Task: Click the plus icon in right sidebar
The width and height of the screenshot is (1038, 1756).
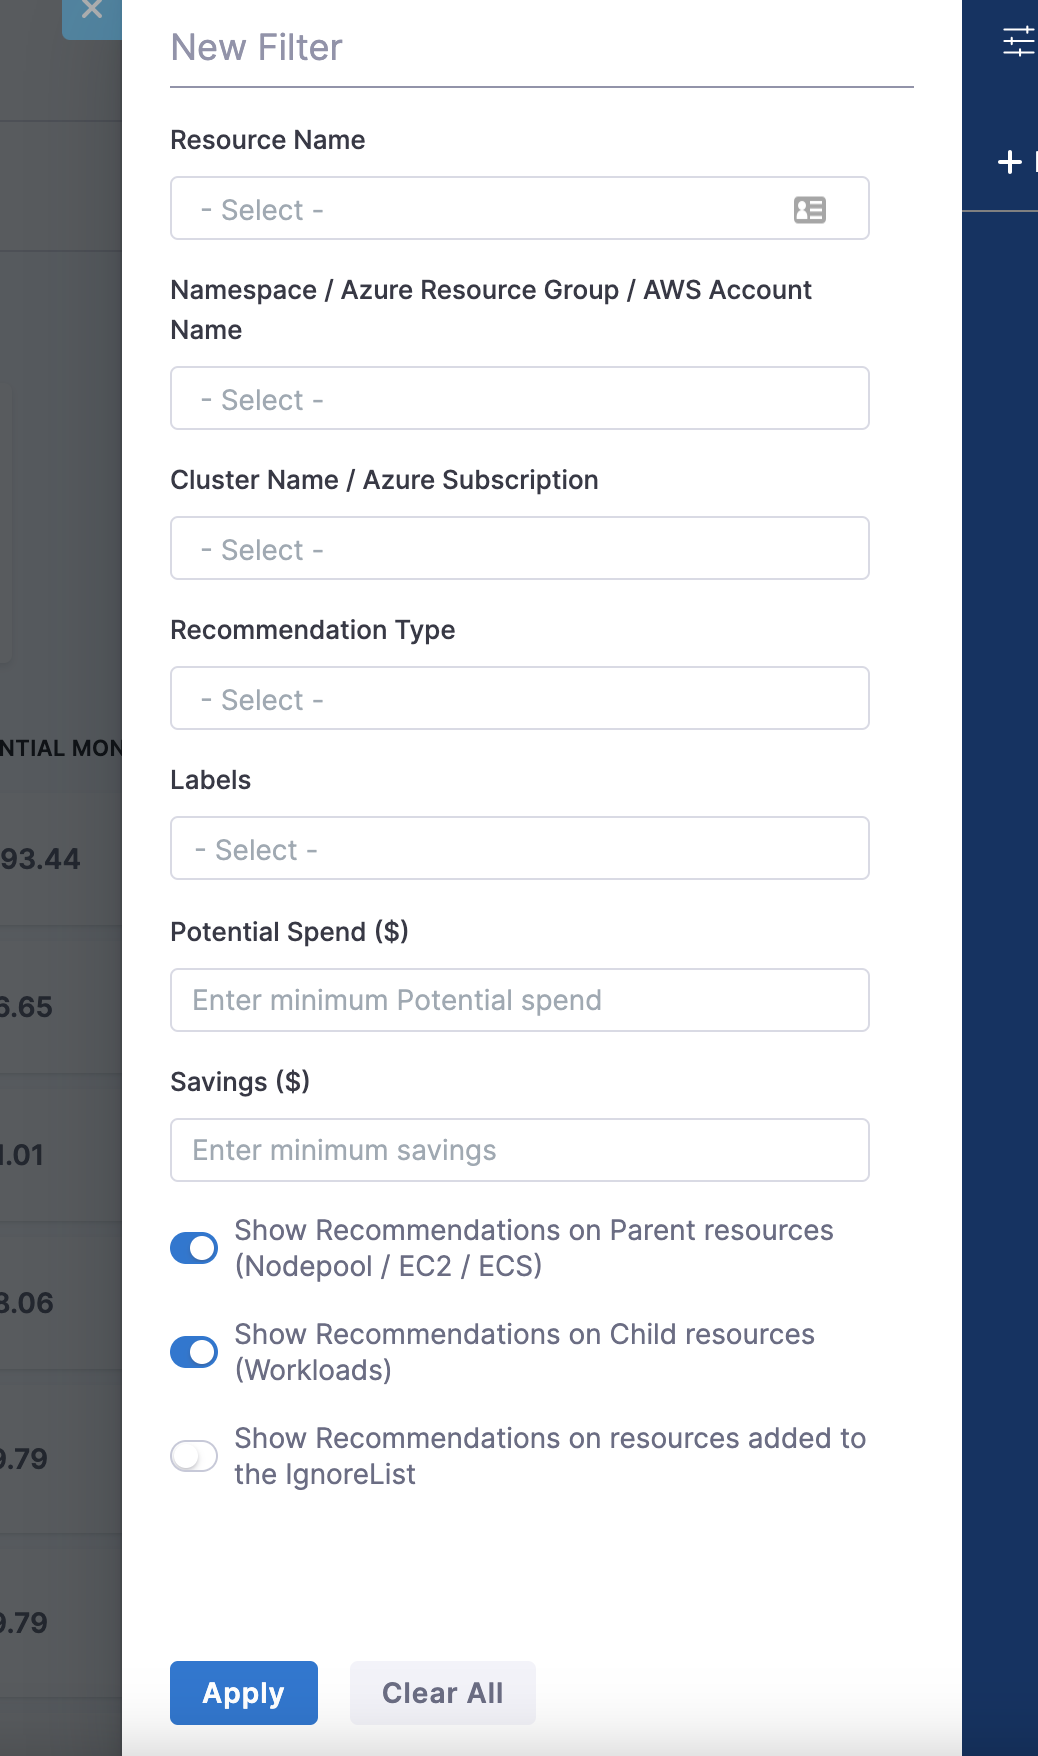Action: click(1010, 162)
